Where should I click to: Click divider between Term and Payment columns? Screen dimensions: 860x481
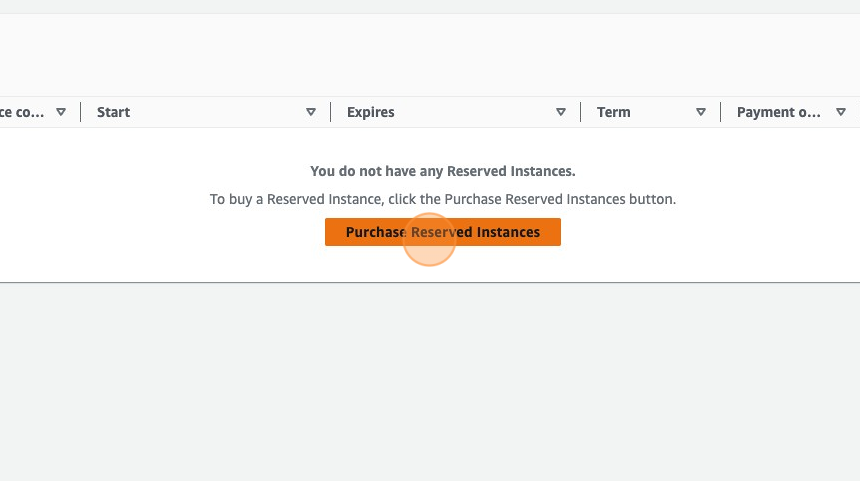(720, 112)
